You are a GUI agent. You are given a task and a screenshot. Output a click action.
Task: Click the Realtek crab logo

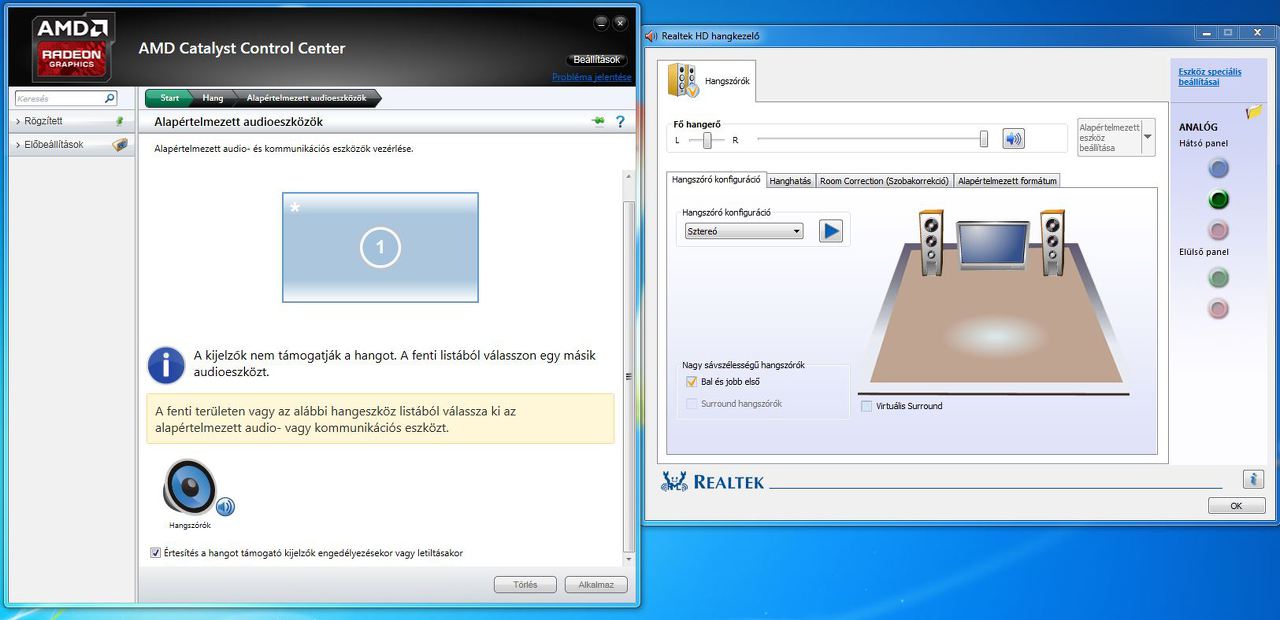click(674, 482)
